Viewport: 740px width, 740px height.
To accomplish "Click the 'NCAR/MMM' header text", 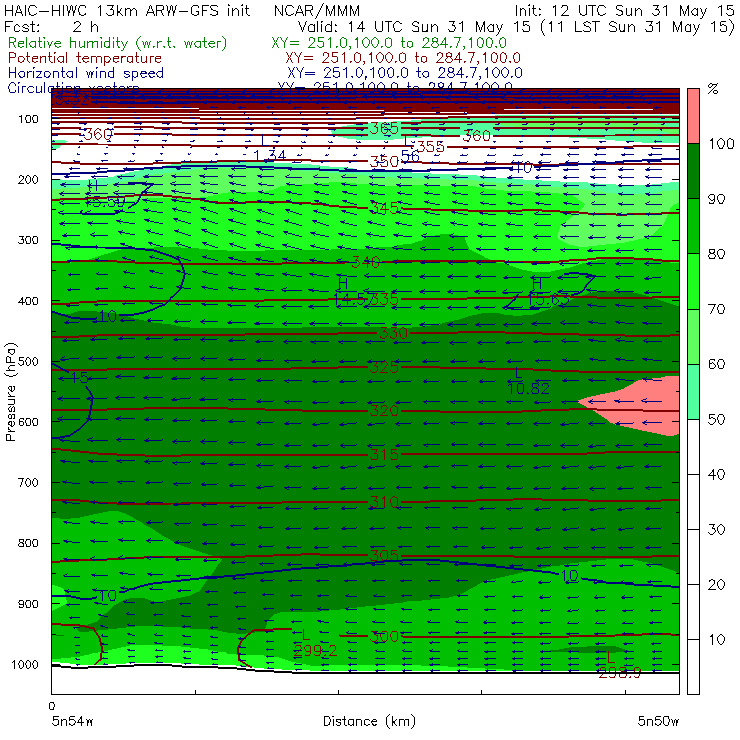I will coord(317,10).
